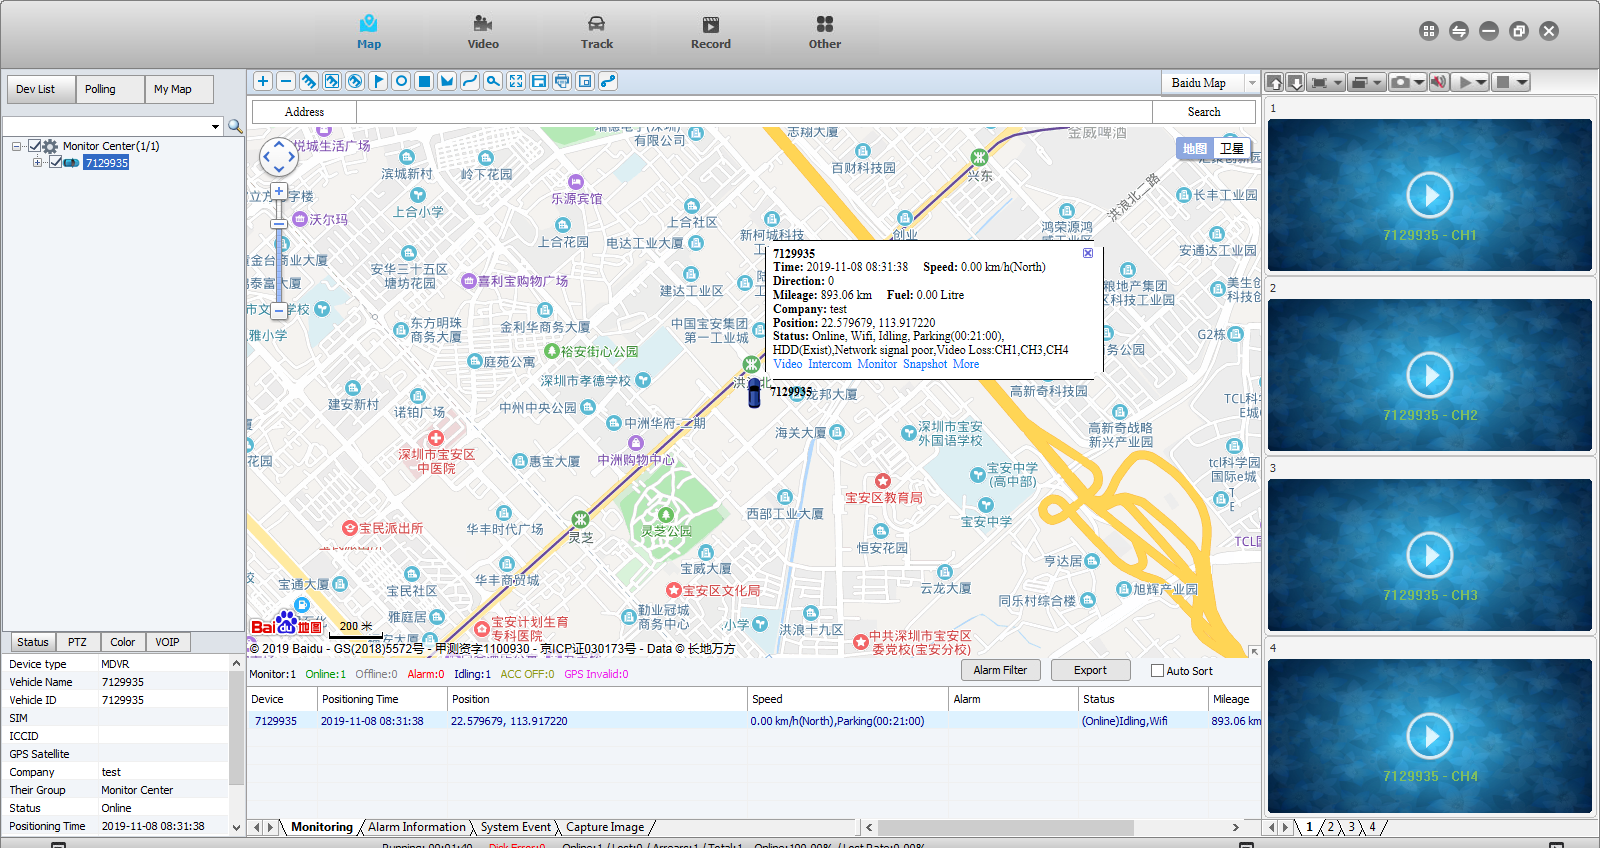Open the play video dropdown arrow
Screen dimensions: 1600x848
(x=1482, y=83)
